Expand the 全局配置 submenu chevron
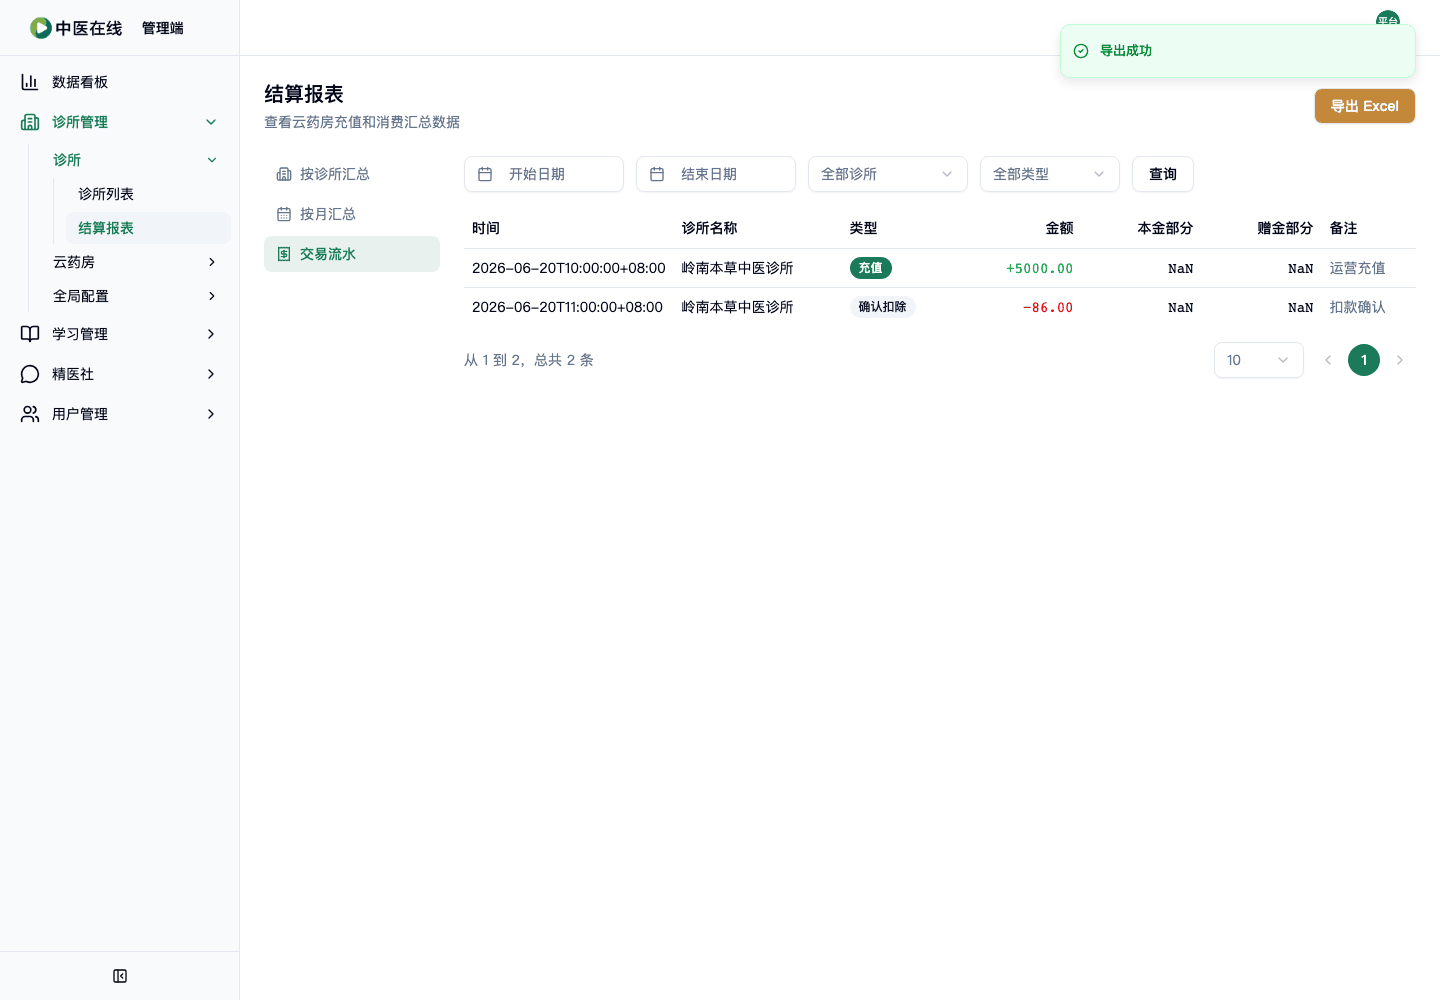 pyautogui.click(x=211, y=296)
